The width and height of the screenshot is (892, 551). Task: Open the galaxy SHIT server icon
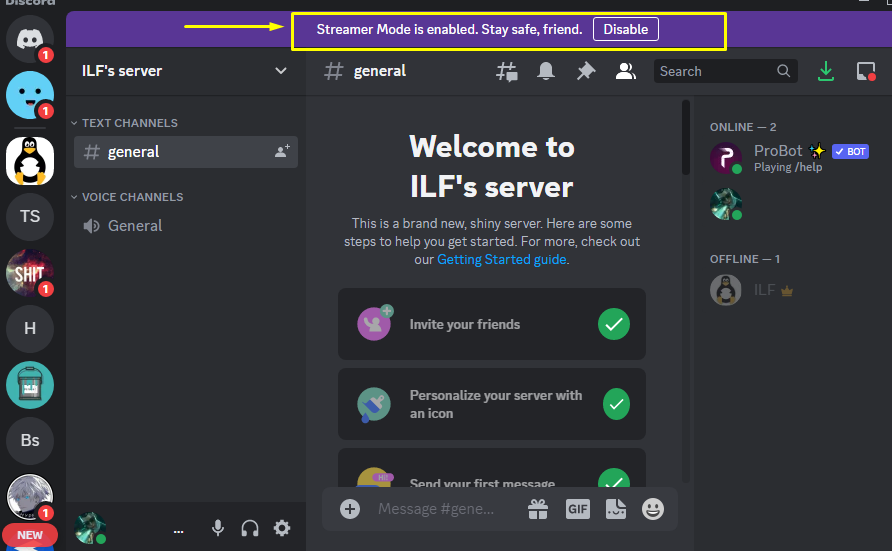[30, 272]
